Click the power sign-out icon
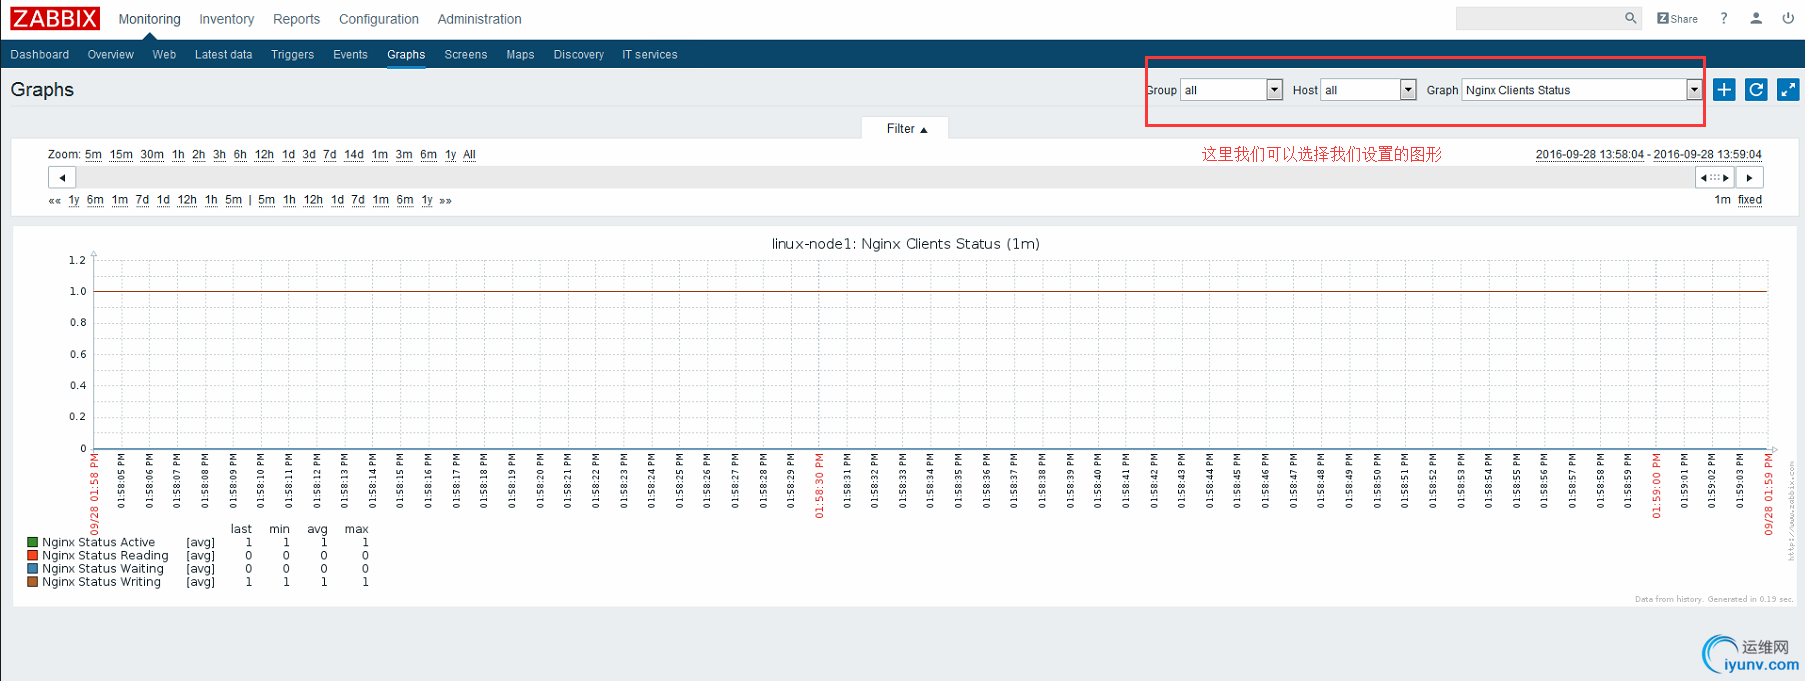1805x681 pixels. pyautogui.click(x=1788, y=18)
